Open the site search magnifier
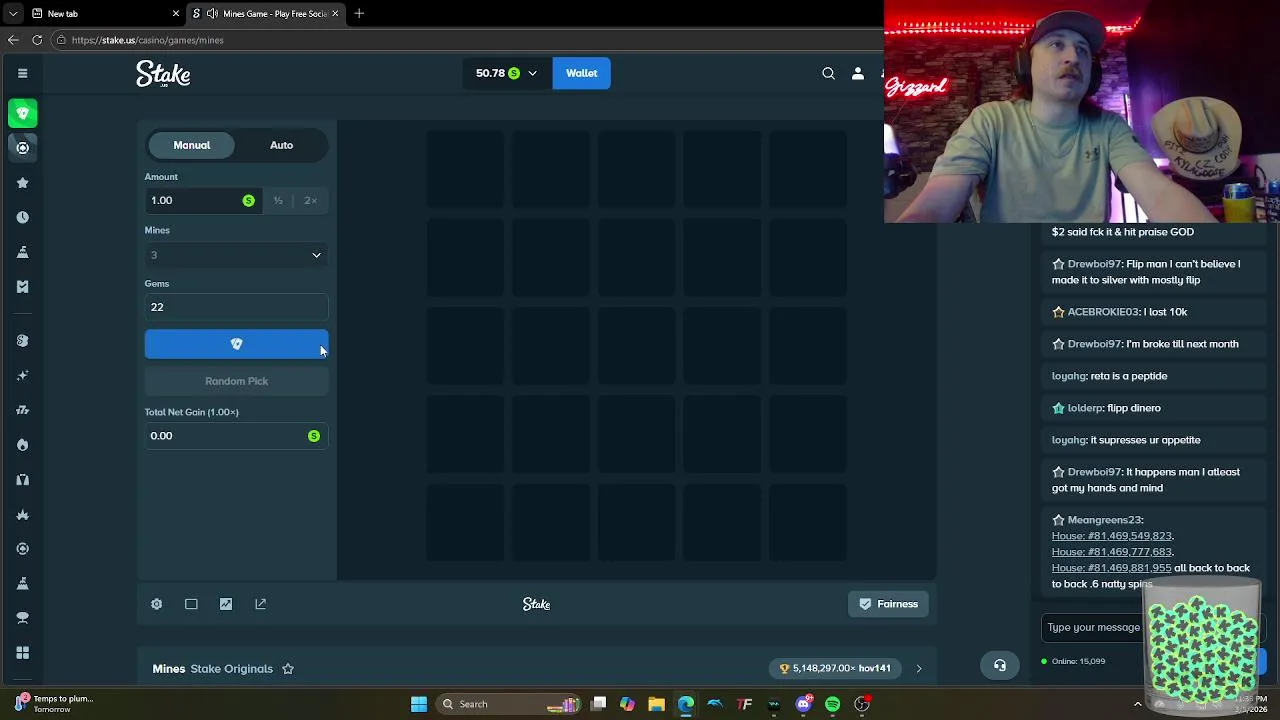 point(828,73)
